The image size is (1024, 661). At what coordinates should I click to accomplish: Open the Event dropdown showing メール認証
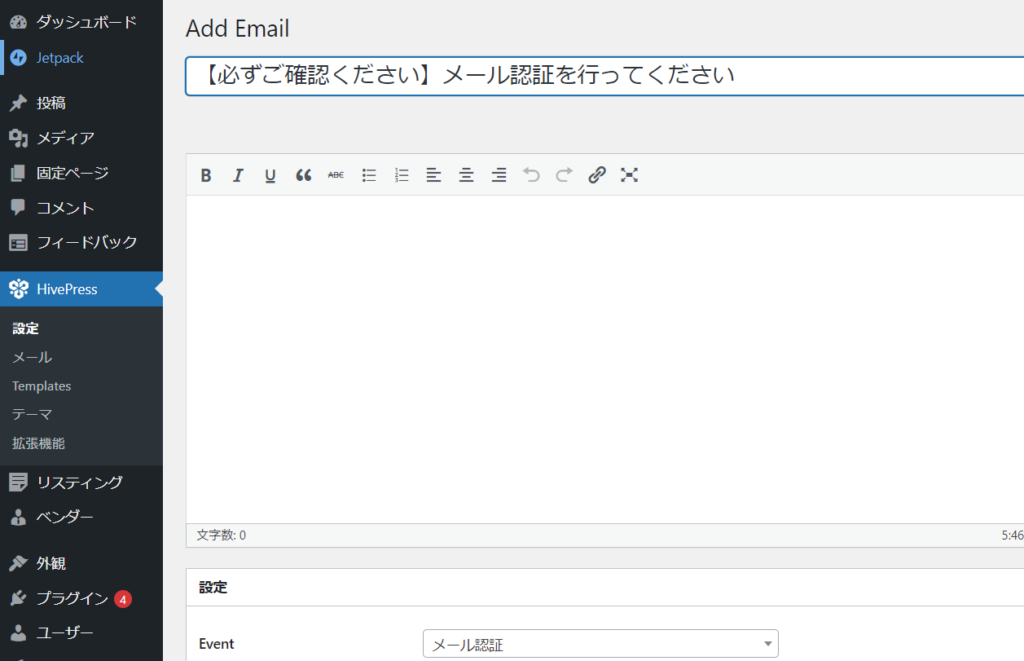pos(600,644)
